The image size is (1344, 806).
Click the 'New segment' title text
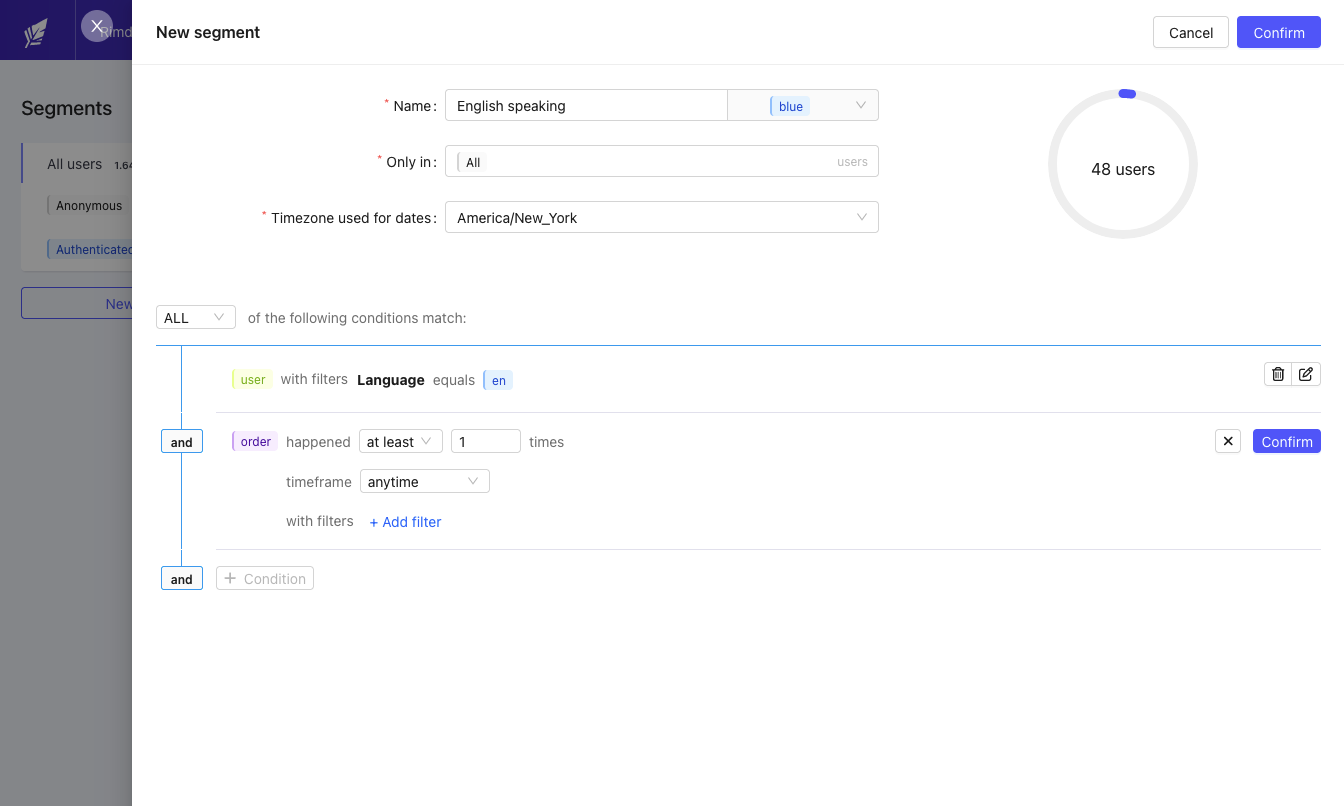(208, 32)
